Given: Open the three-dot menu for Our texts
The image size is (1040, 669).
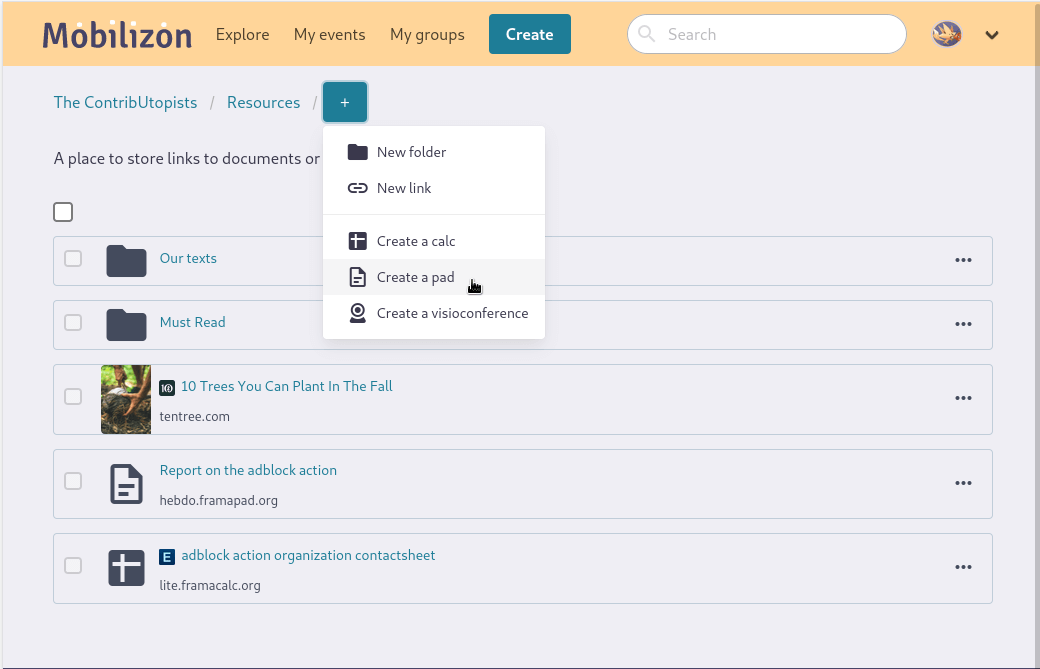Looking at the screenshot, I should click(963, 260).
